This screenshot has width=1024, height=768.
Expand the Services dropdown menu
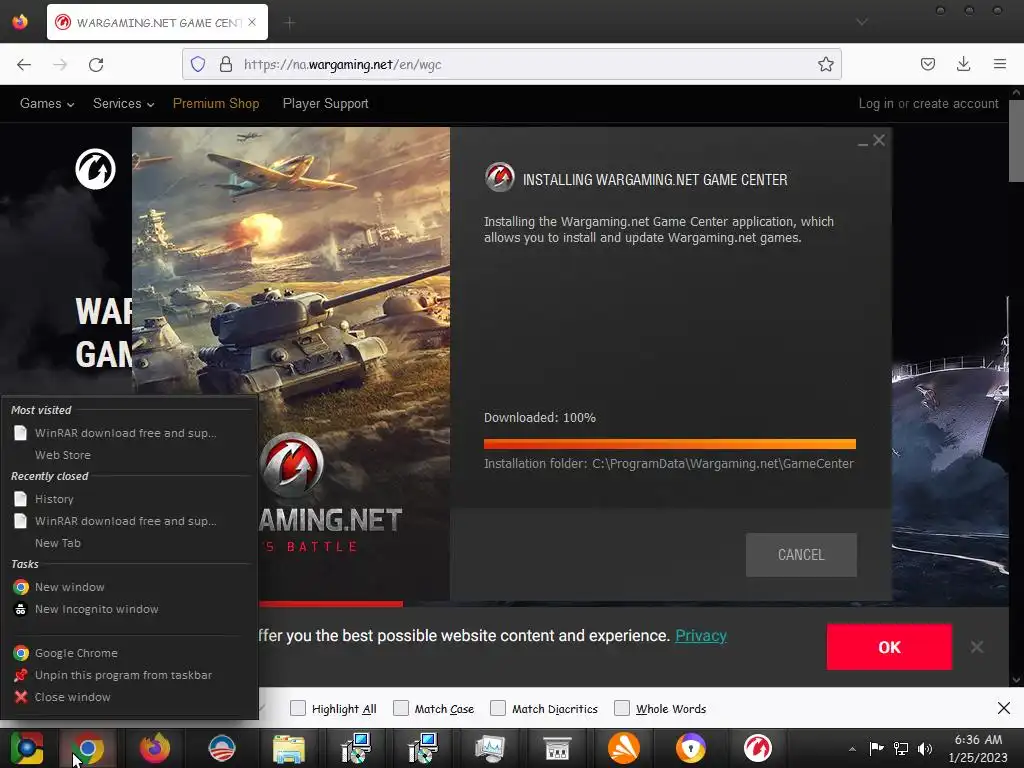[x=123, y=103]
